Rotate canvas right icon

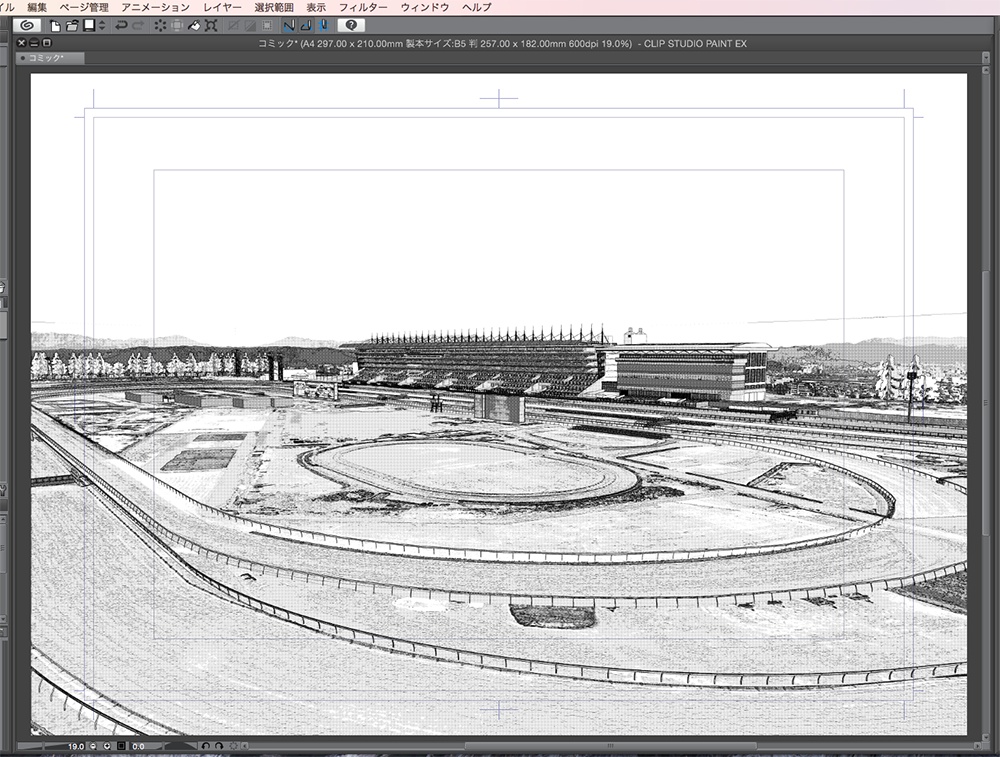tap(219, 746)
